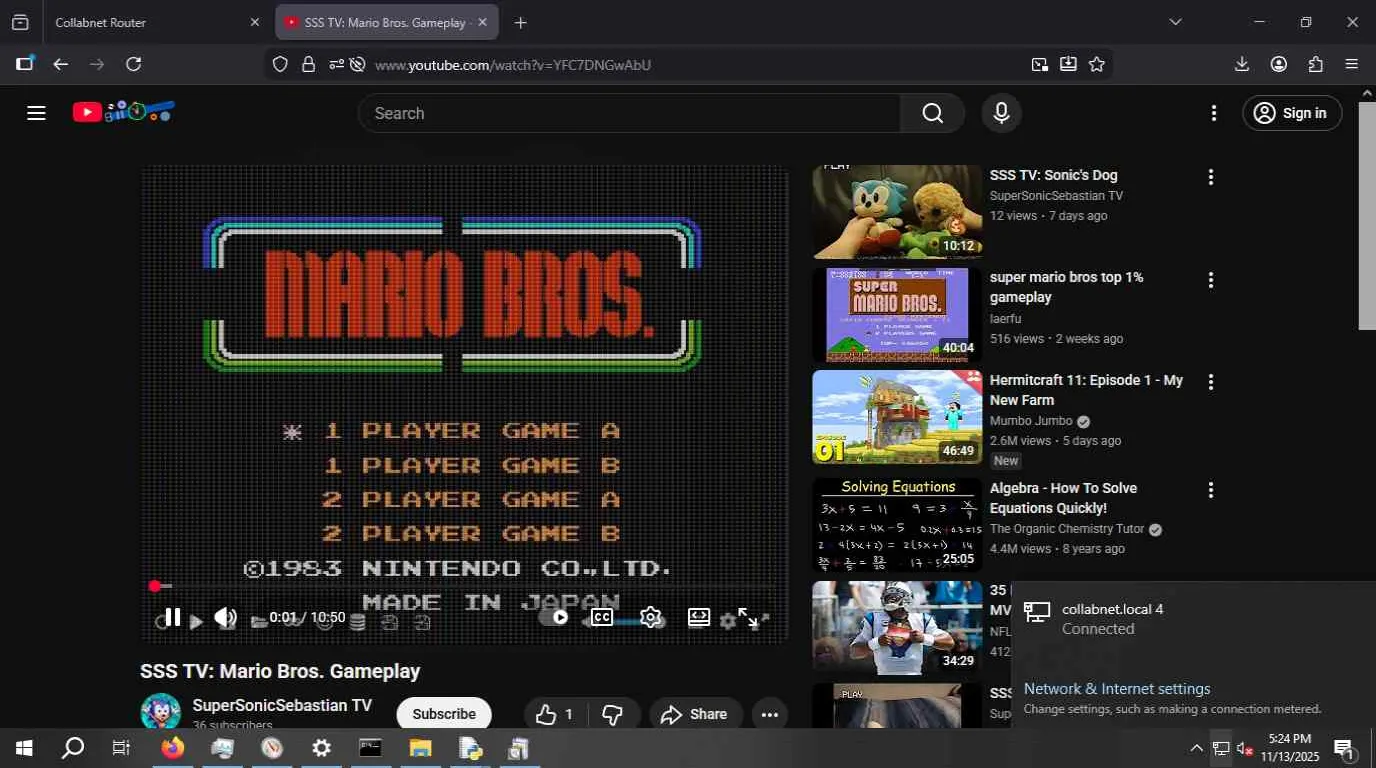This screenshot has width=1376, height=768.
Task: Show site security info via padlock
Action: click(308, 64)
